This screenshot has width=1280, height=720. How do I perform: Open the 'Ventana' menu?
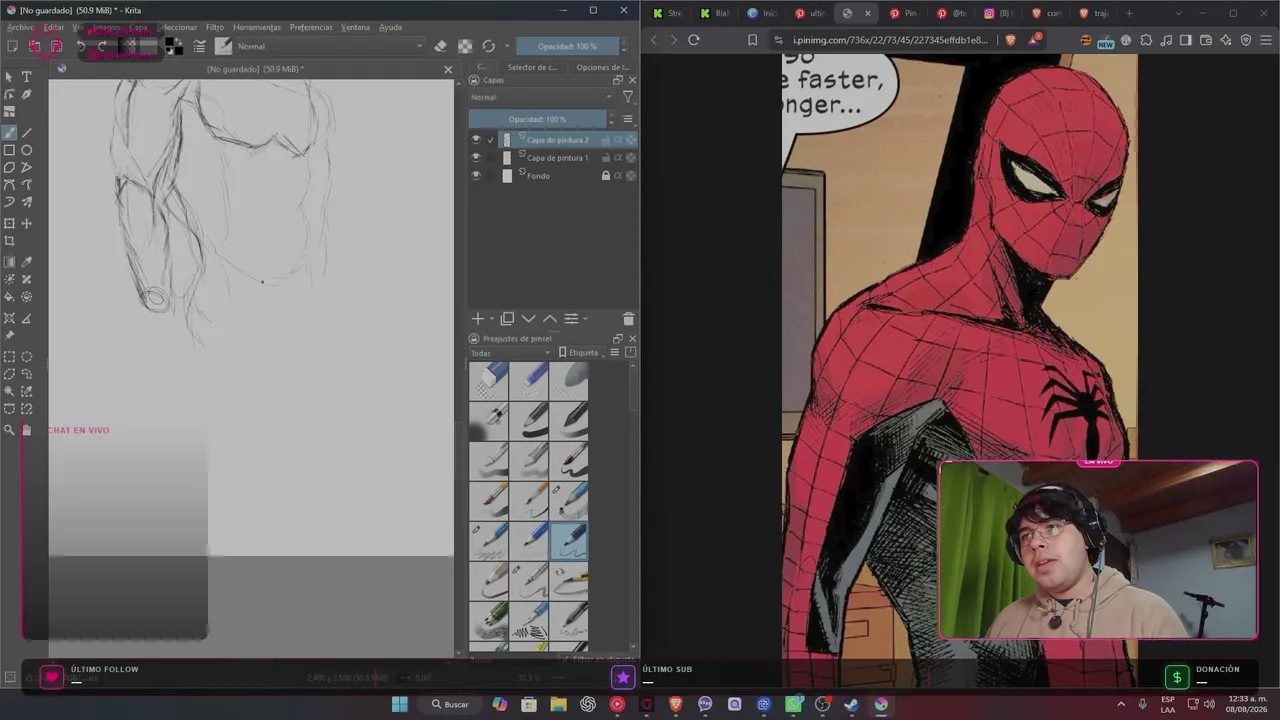(x=355, y=27)
